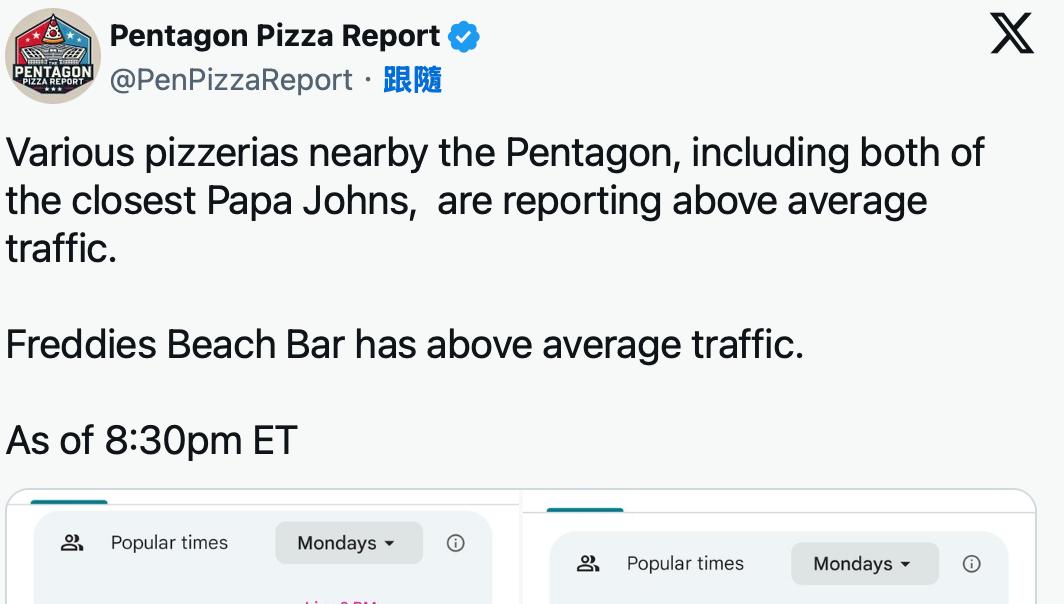1064x604 pixels.
Task: Open the @PenPizzaReport handle link
Action: click(x=230, y=80)
